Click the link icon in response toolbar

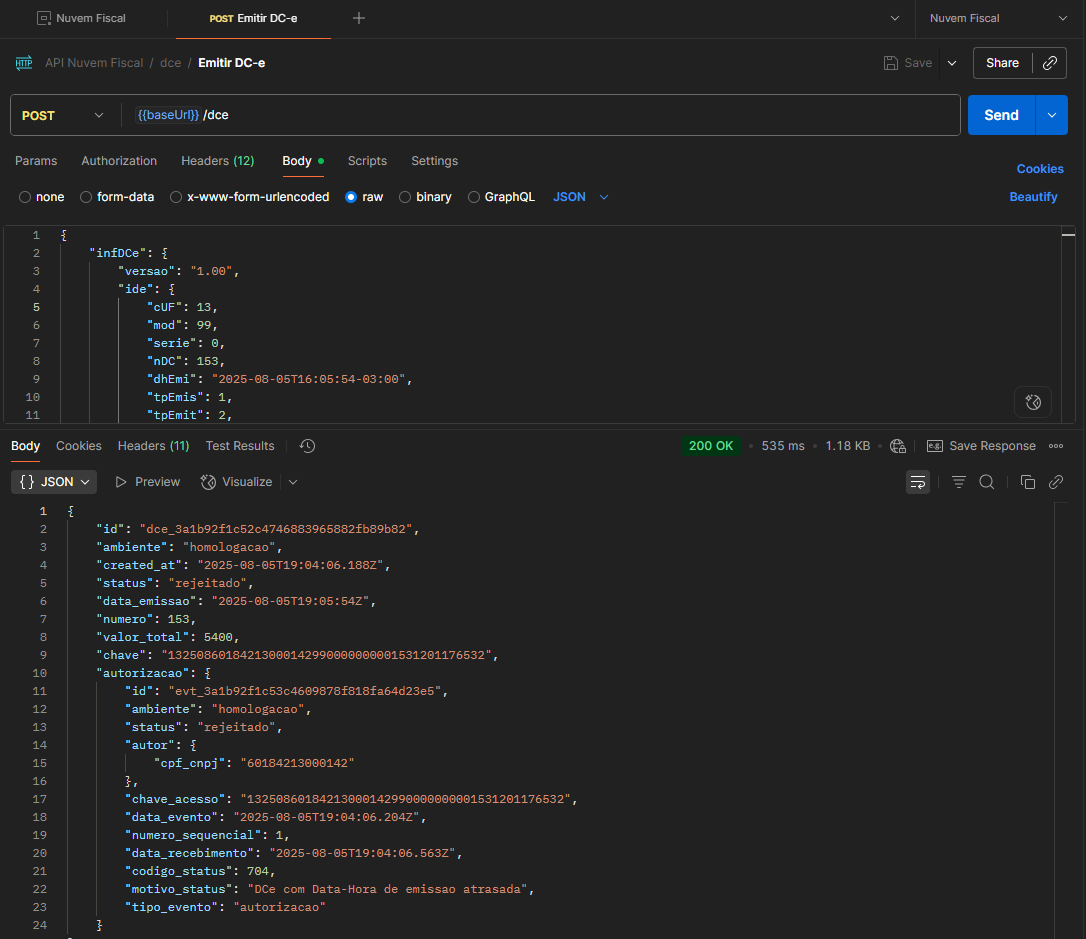[1055, 482]
